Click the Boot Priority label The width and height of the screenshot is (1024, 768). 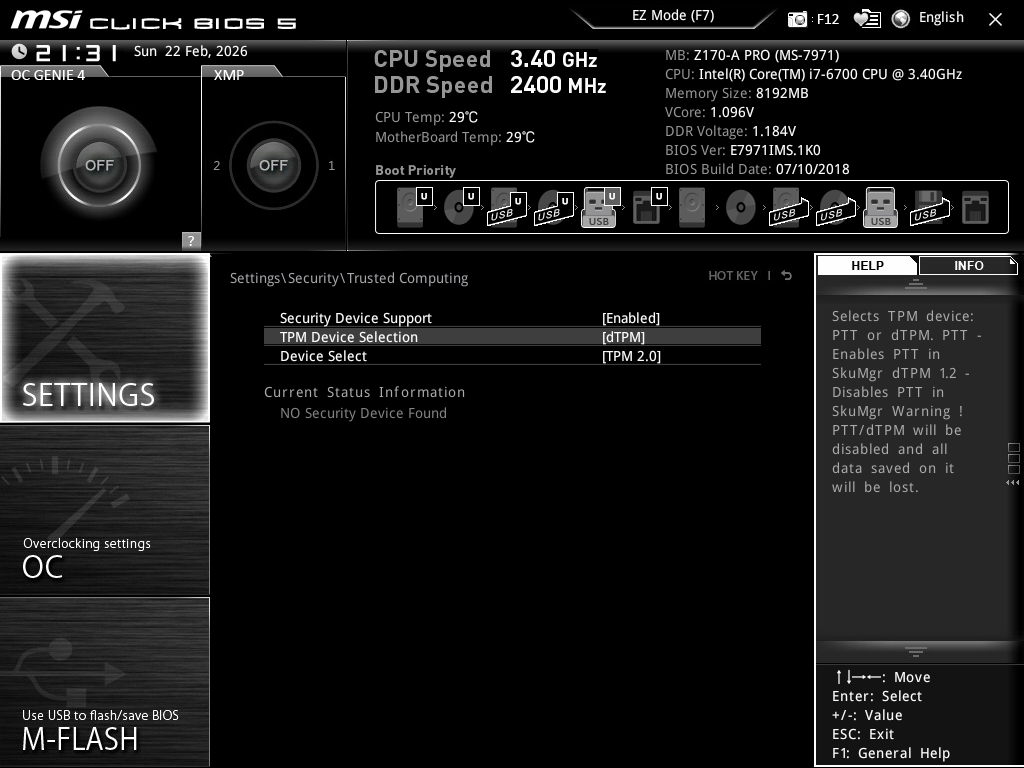[x=415, y=170]
